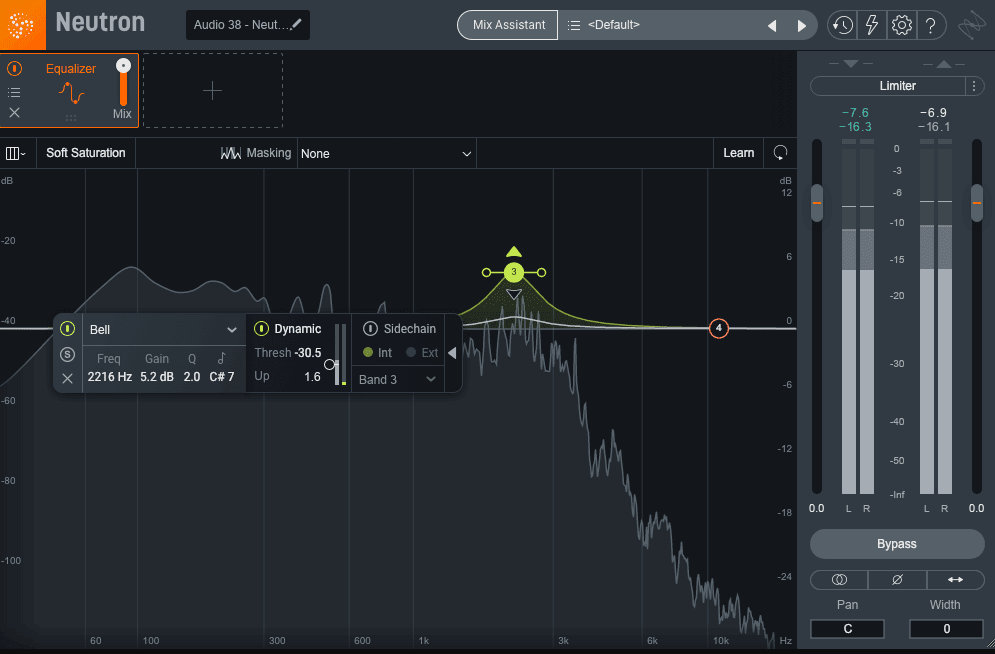Open Equalizer module presets list icon
Viewport: 995px width, 654px height.
tap(14, 93)
